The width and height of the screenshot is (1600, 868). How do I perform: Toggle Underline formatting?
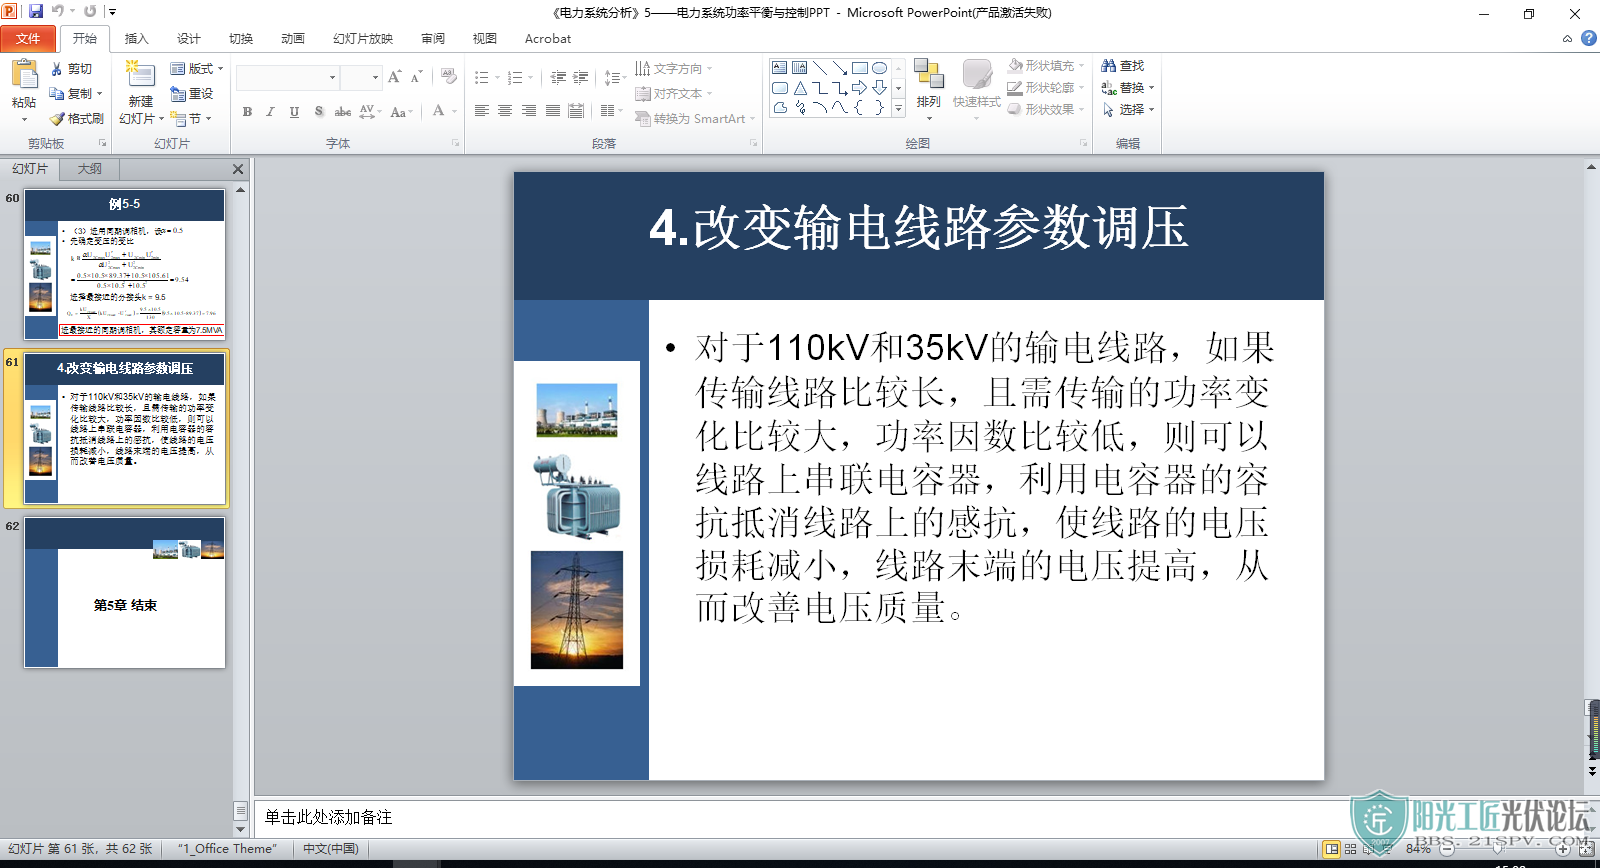294,111
